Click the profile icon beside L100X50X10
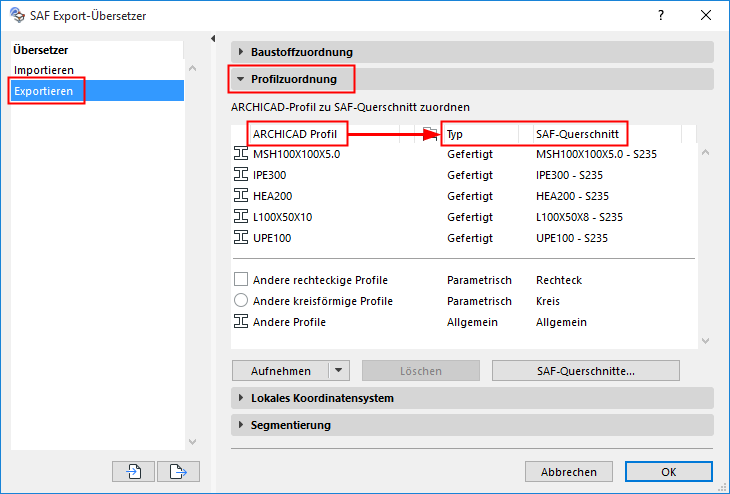The width and height of the screenshot is (730, 494). [241, 217]
